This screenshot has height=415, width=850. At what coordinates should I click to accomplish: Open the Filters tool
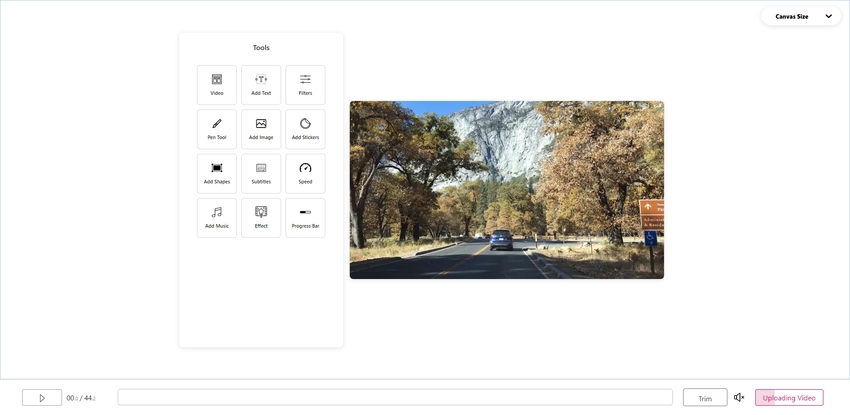click(305, 85)
